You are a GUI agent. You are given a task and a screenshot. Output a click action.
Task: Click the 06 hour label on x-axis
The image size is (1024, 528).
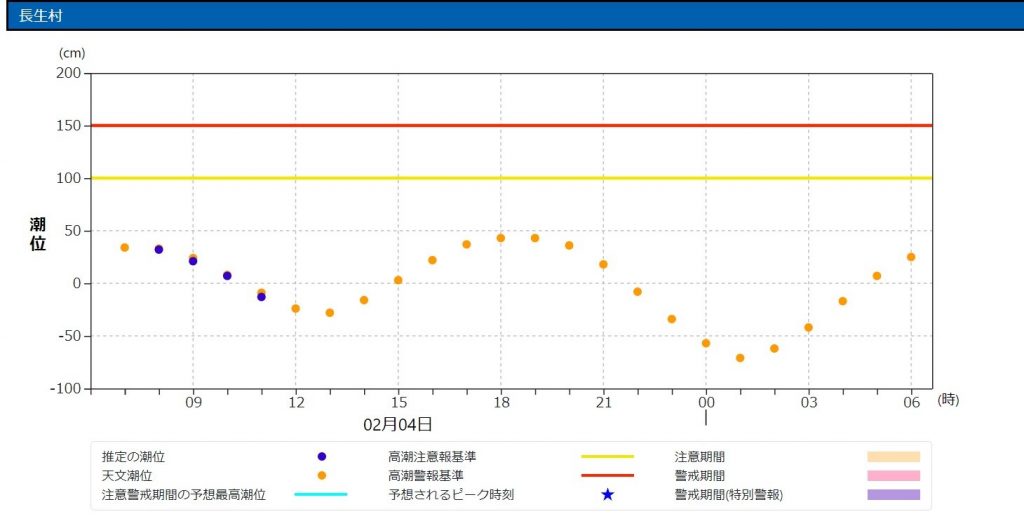(x=911, y=403)
